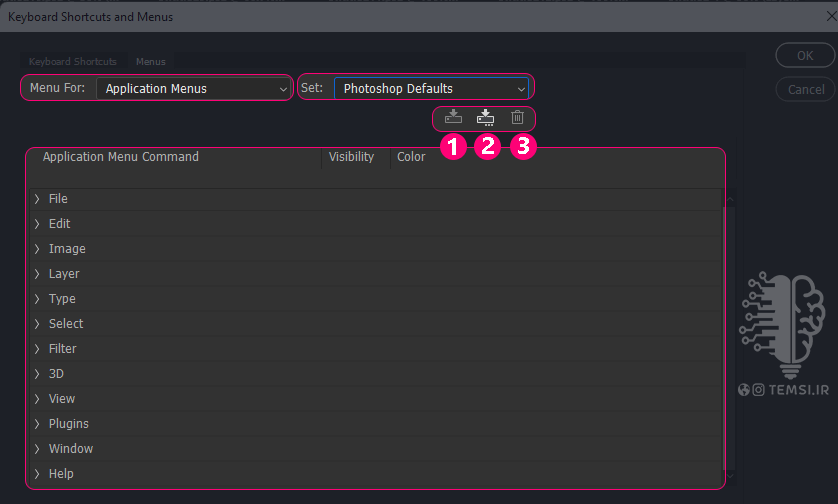Switch to the Menus tab
The image size is (838, 504).
point(151,61)
